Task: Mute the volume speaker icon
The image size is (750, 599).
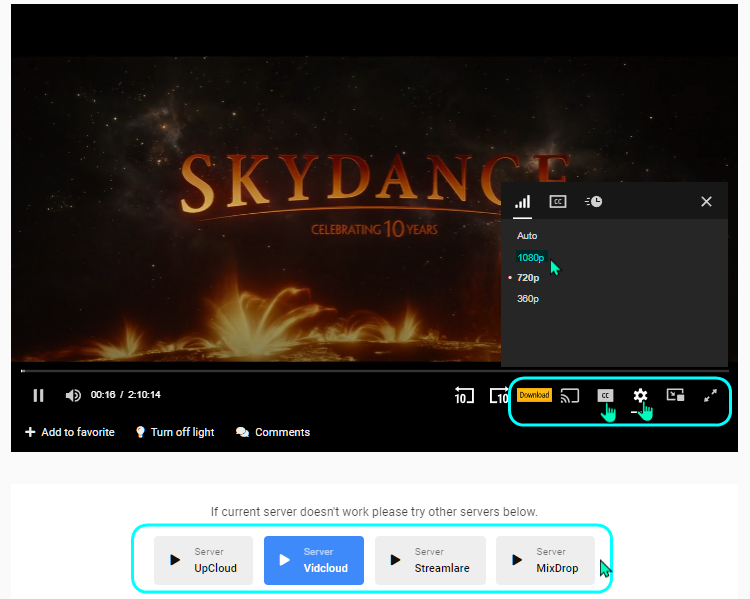Action: pyautogui.click(x=73, y=395)
